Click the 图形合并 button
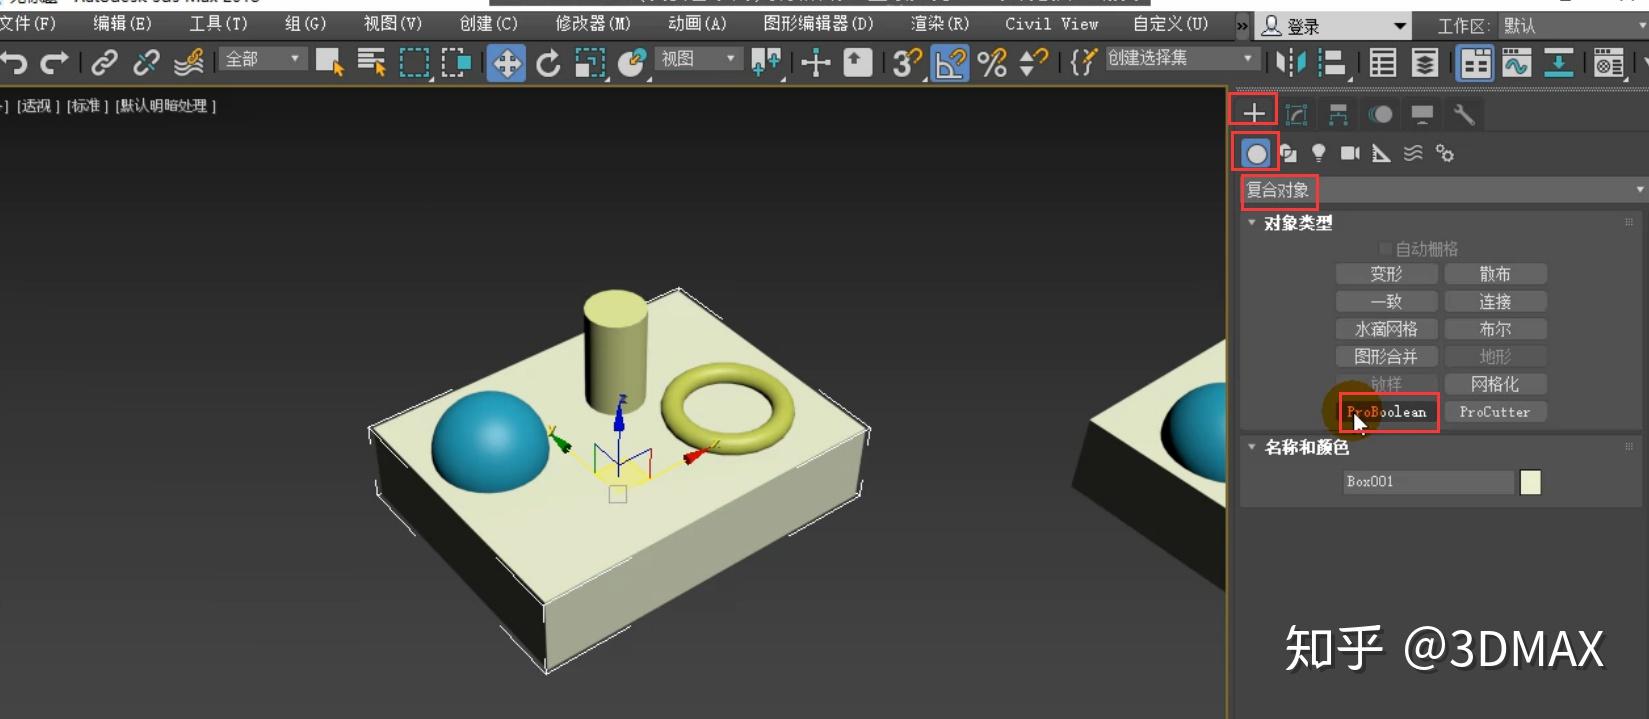Screen dimensions: 1649x719 1386,356
